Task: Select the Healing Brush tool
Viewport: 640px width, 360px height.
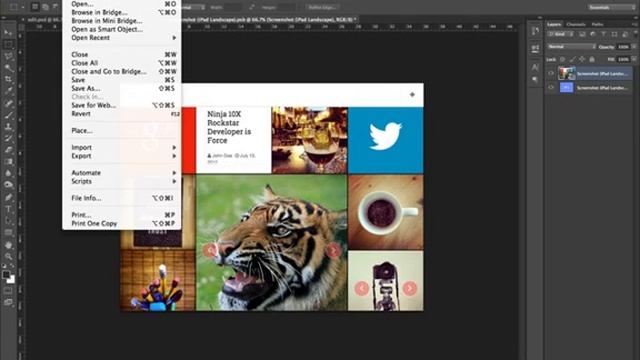Action: pos(9,103)
